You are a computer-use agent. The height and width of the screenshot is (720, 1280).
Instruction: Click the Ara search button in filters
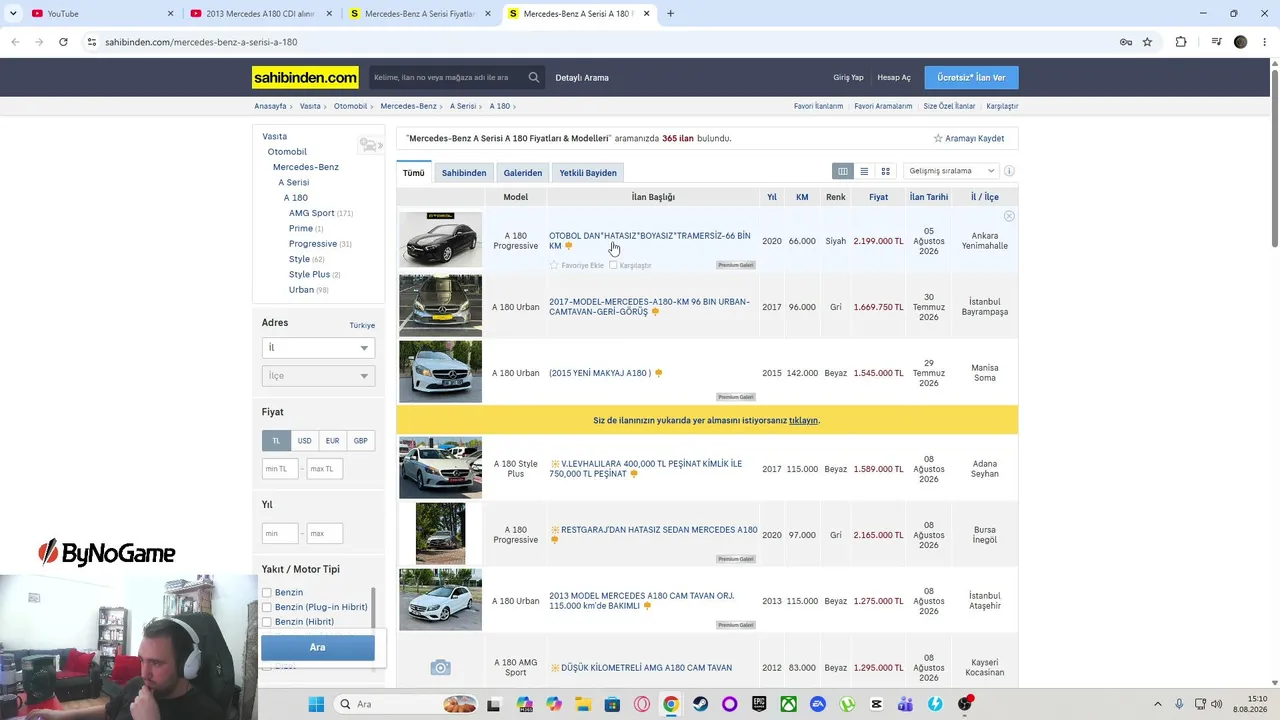318,647
